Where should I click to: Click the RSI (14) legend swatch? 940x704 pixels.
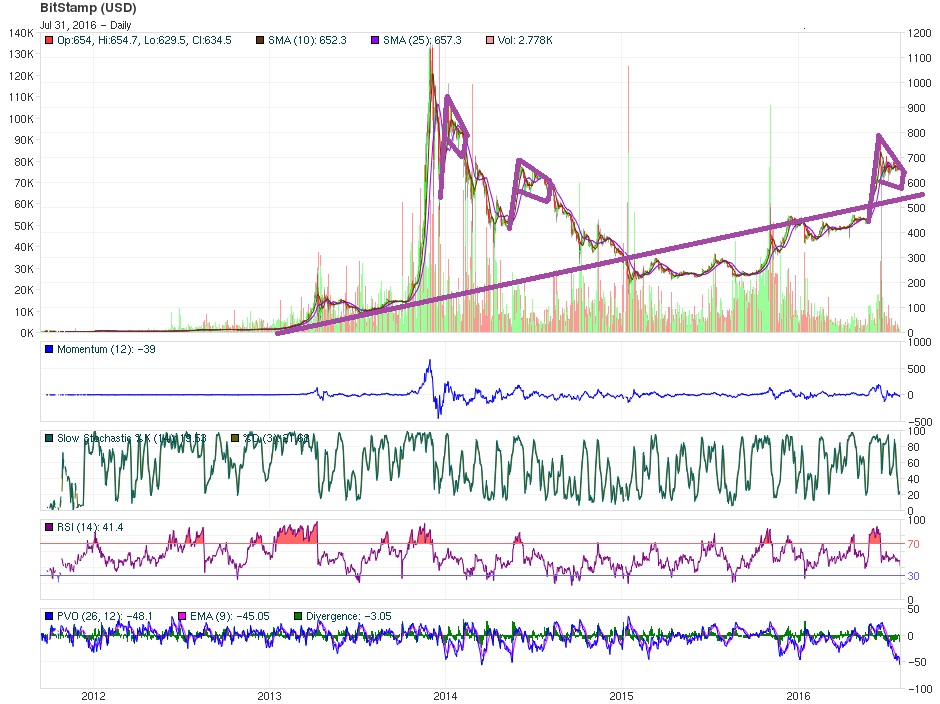(x=49, y=527)
